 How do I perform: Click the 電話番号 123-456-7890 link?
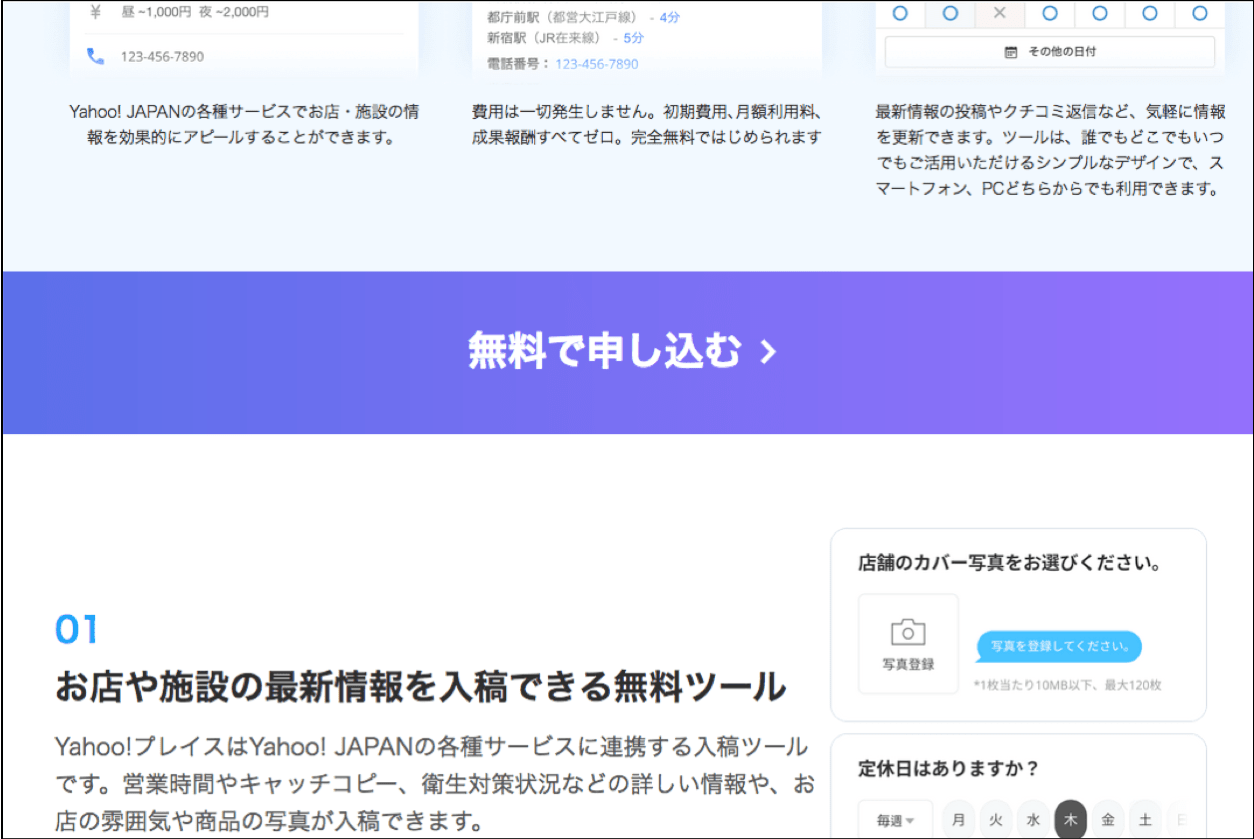pos(596,63)
